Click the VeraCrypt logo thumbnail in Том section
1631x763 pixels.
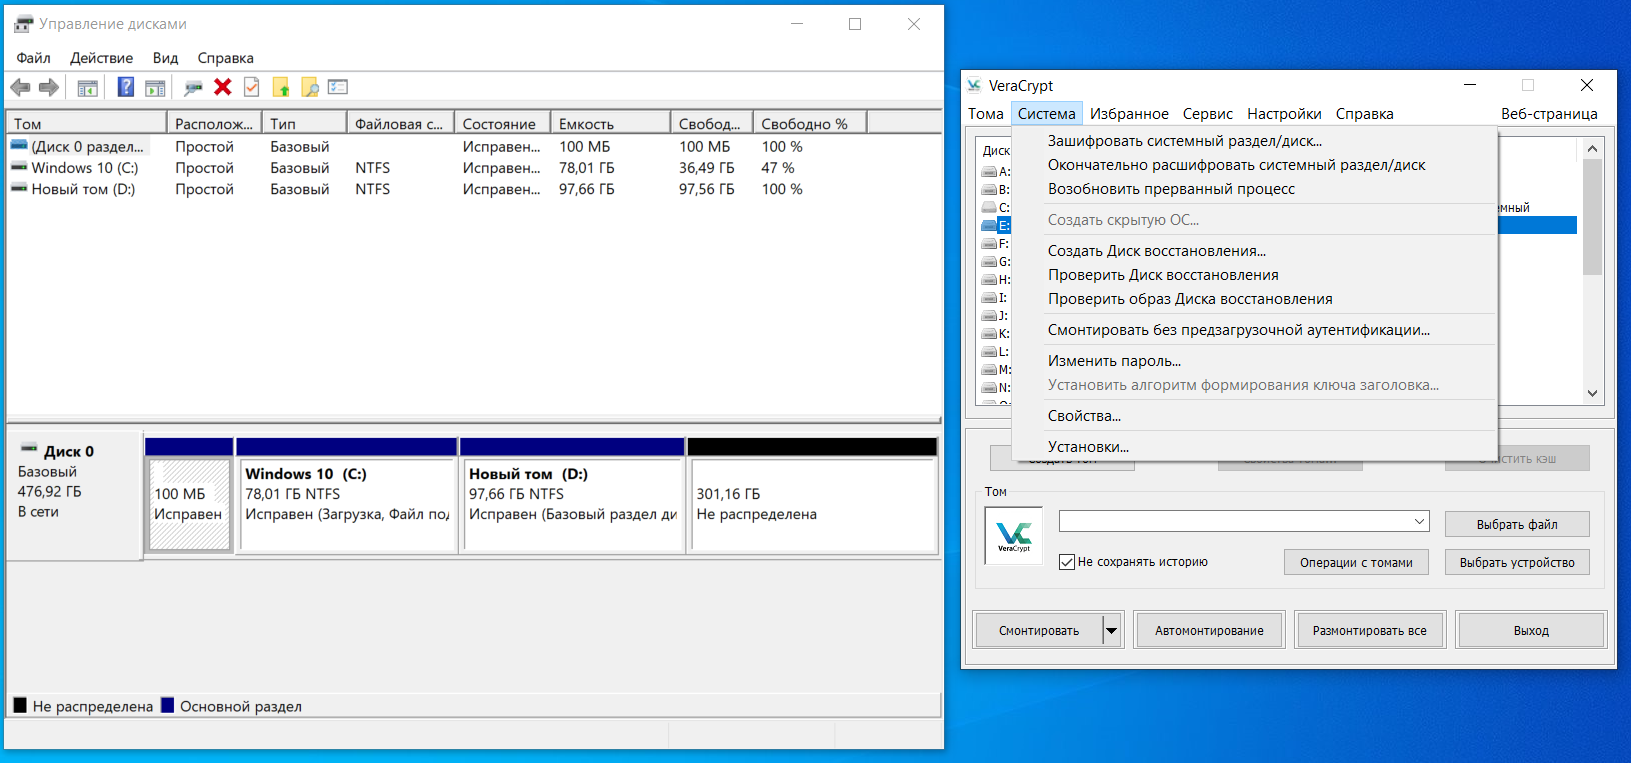tap(1014, 536)
